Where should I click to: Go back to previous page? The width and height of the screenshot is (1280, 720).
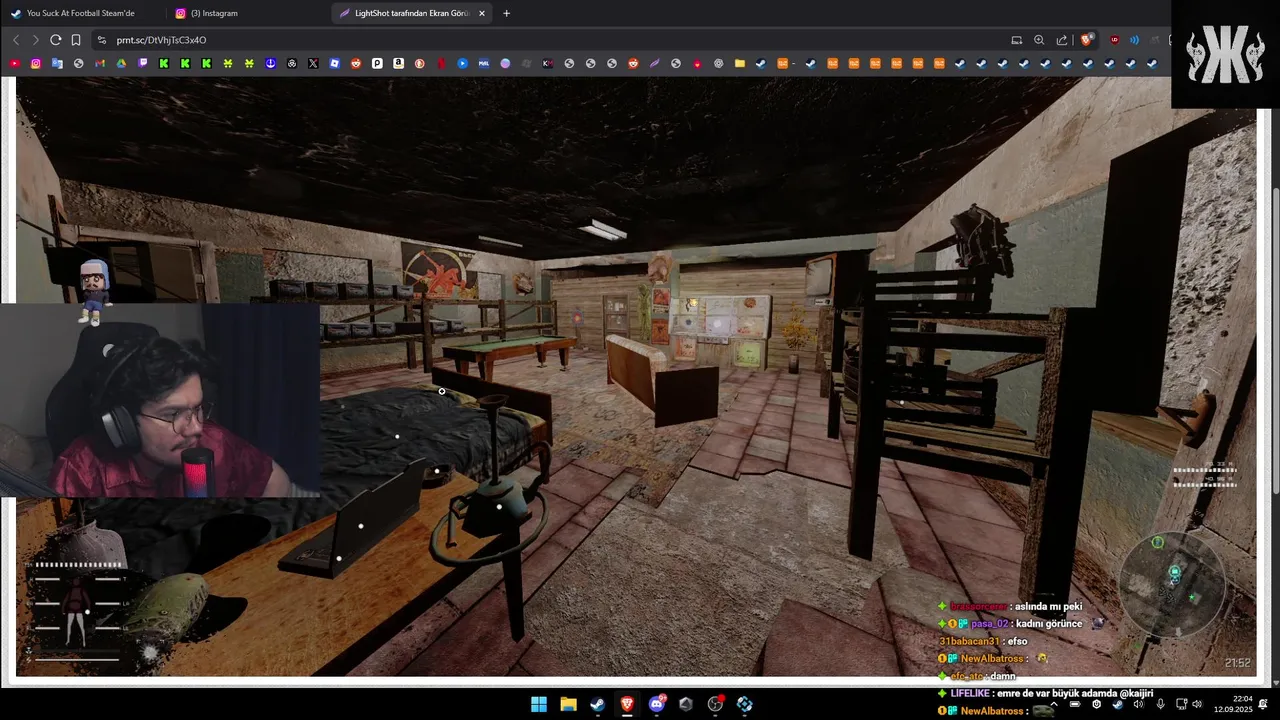pyautogui.click(x=16, y=40)
